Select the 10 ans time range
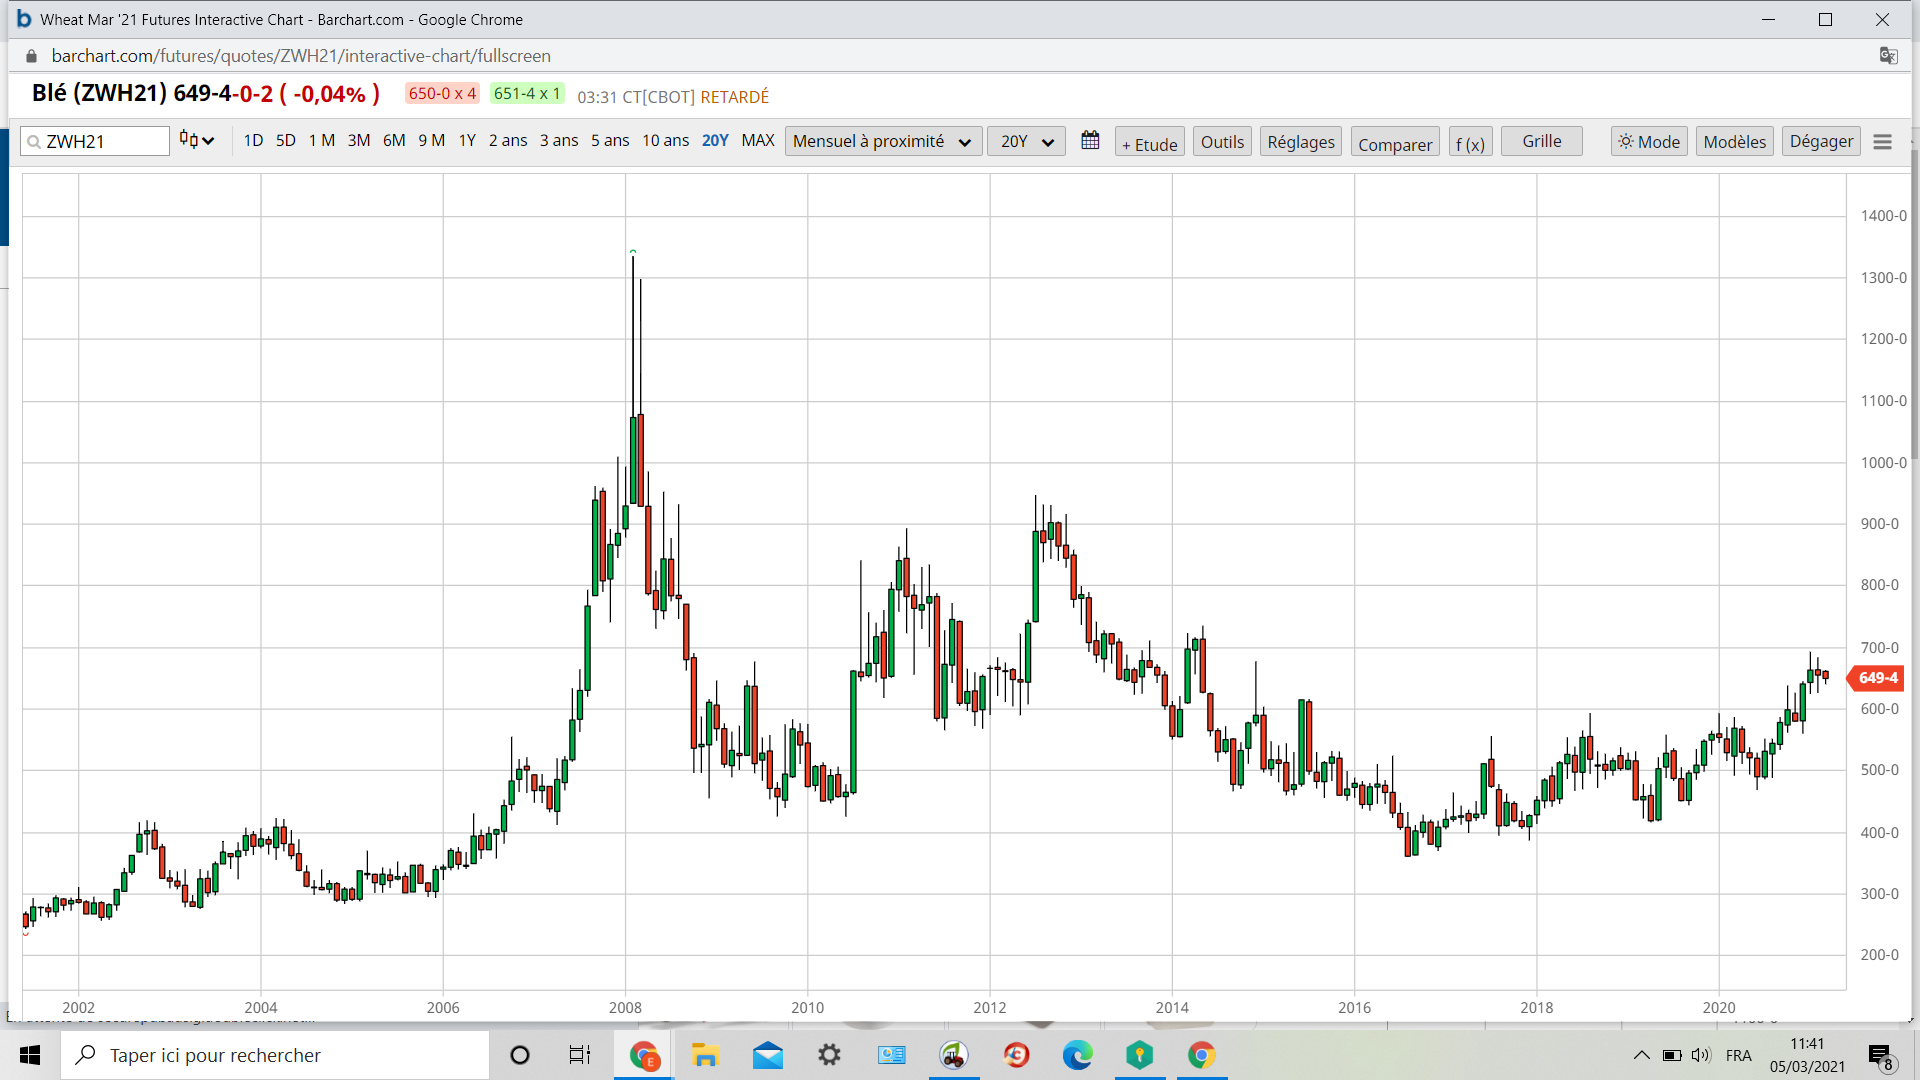The width and height of the screenshot is (1920, 1080). coord(665,140)
